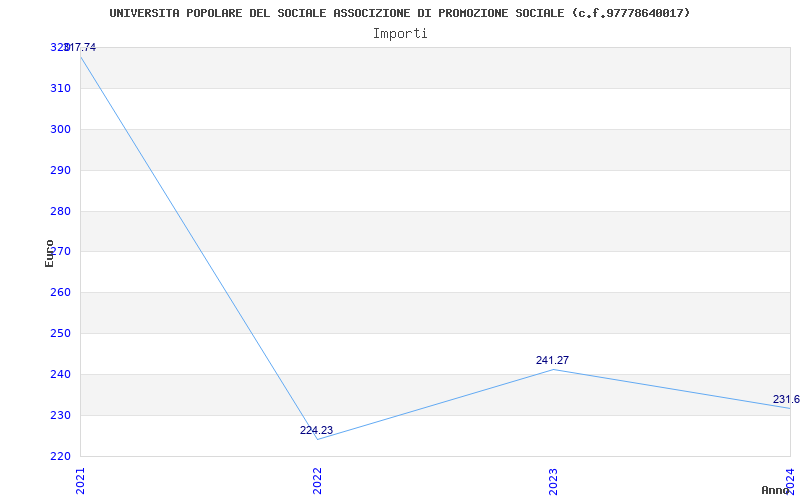This screenshot has width=800, height=500.
Task: Select the 2024 x-axis year label
Action: pyautogui.click(x=790, y=481)
